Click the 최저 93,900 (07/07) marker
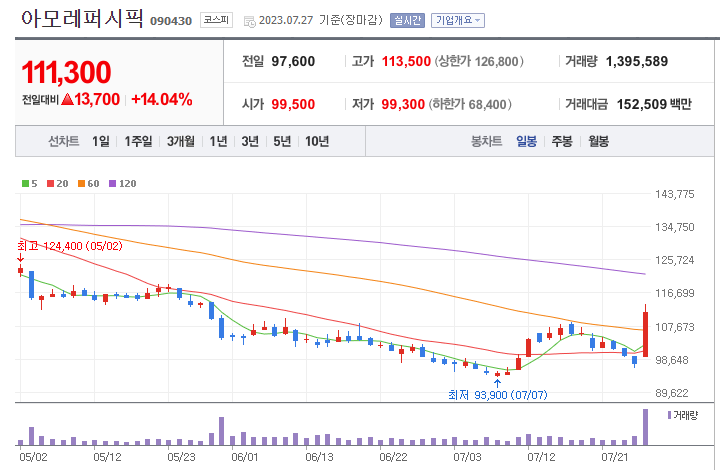 tap(498, 395)
